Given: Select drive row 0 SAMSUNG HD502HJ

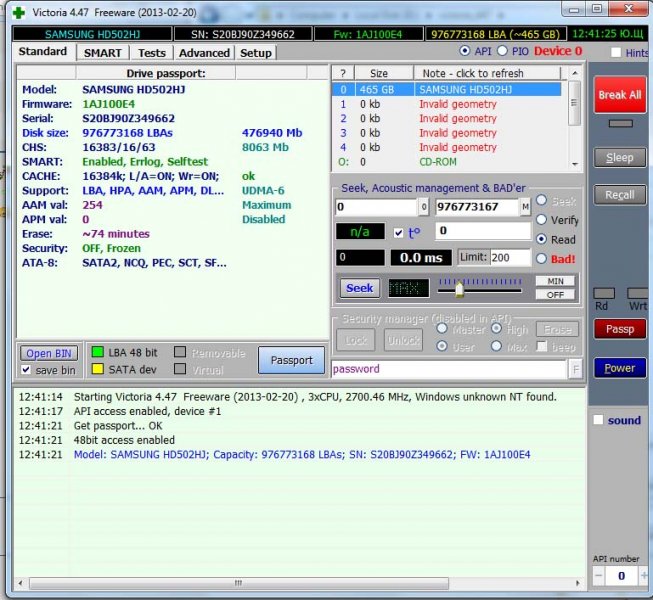Looking at the screenshot, I should (446, 90).
